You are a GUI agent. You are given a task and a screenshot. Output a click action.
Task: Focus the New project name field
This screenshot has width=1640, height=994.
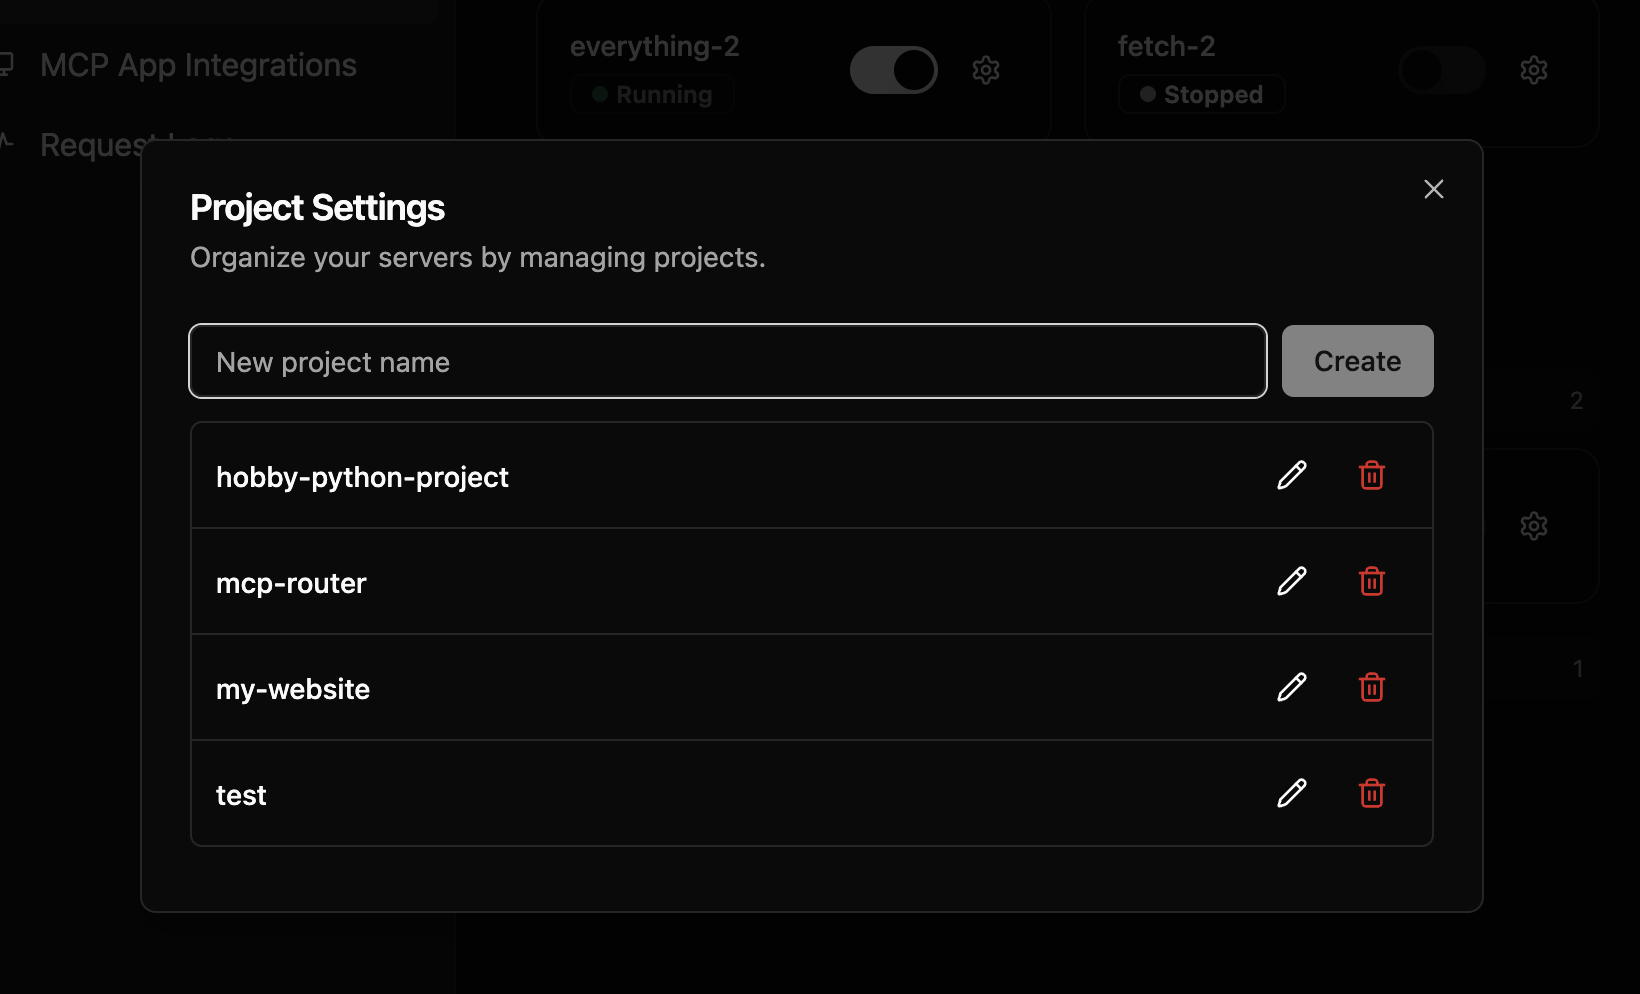pos(727,361)
